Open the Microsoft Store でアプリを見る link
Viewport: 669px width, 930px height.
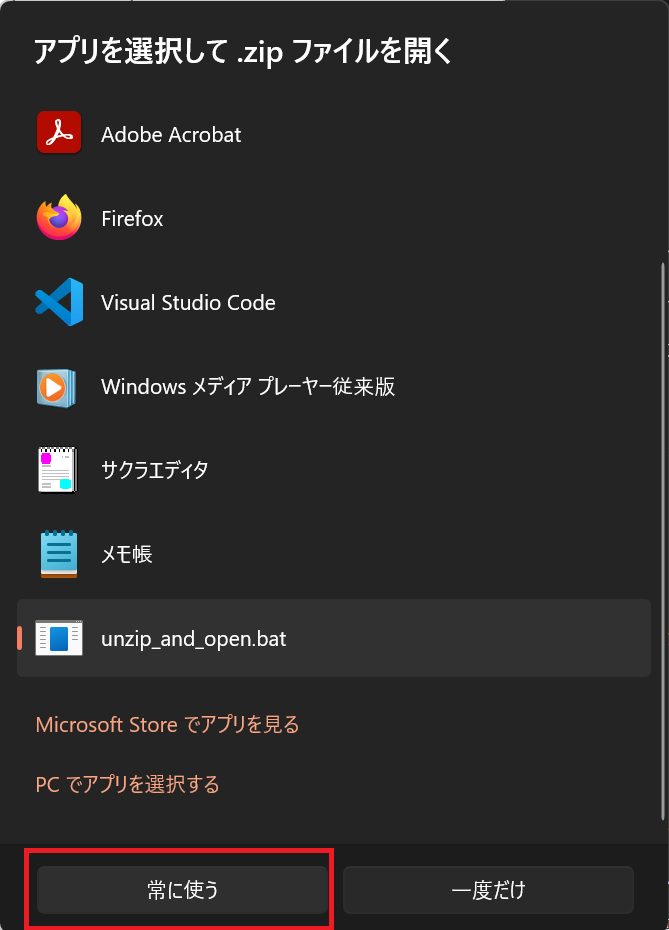167,725
